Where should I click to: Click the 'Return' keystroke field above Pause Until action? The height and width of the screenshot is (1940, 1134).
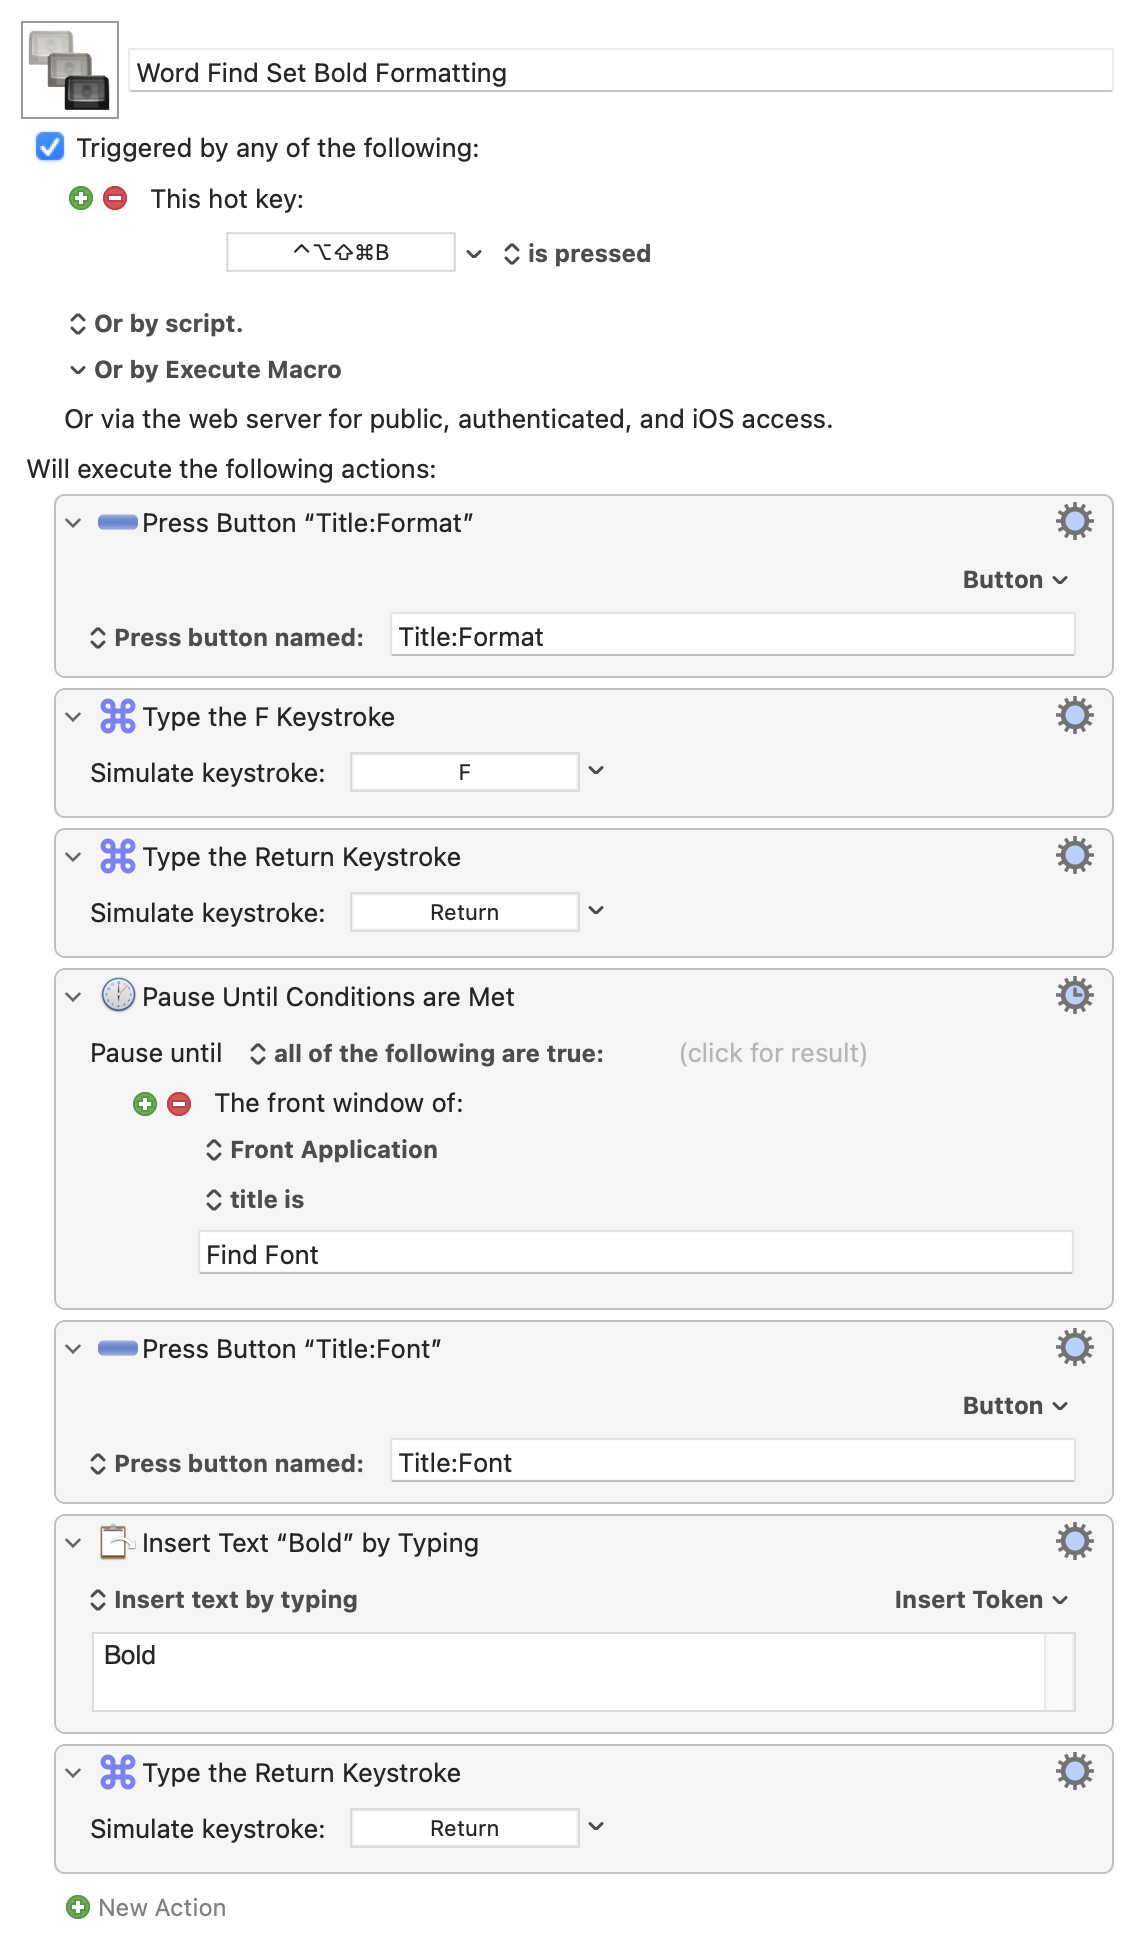[465, 912]
